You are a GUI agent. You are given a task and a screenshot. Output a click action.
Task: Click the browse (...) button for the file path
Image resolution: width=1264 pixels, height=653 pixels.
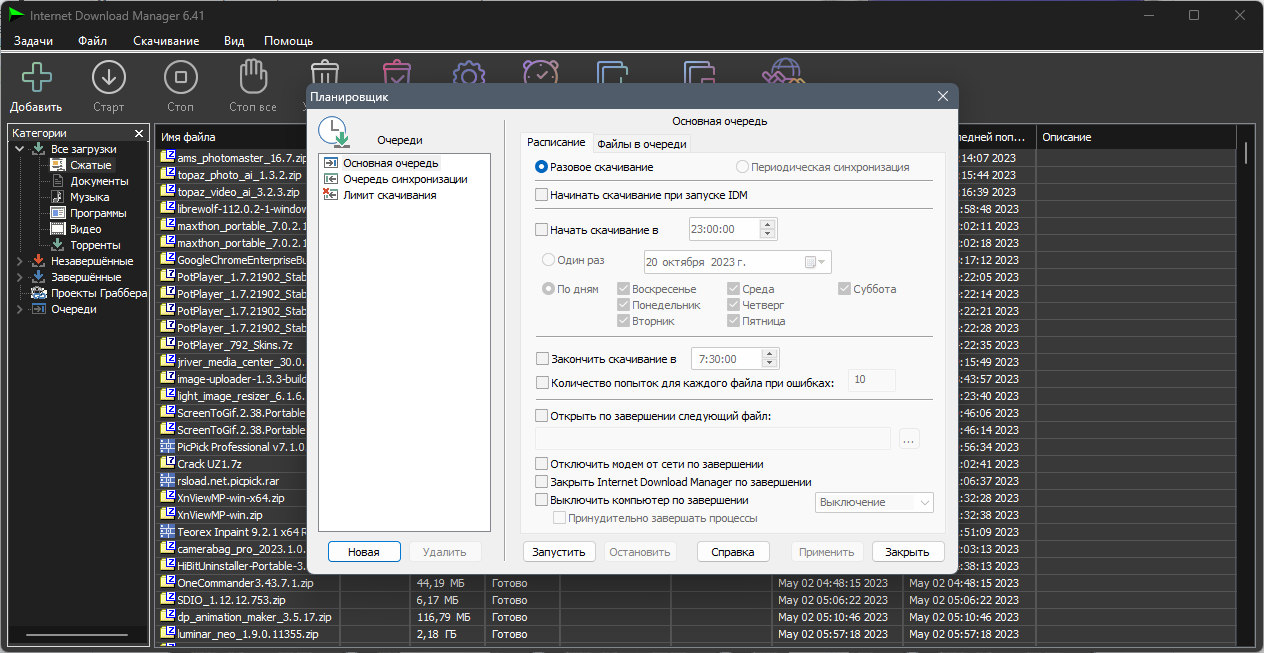909,439
